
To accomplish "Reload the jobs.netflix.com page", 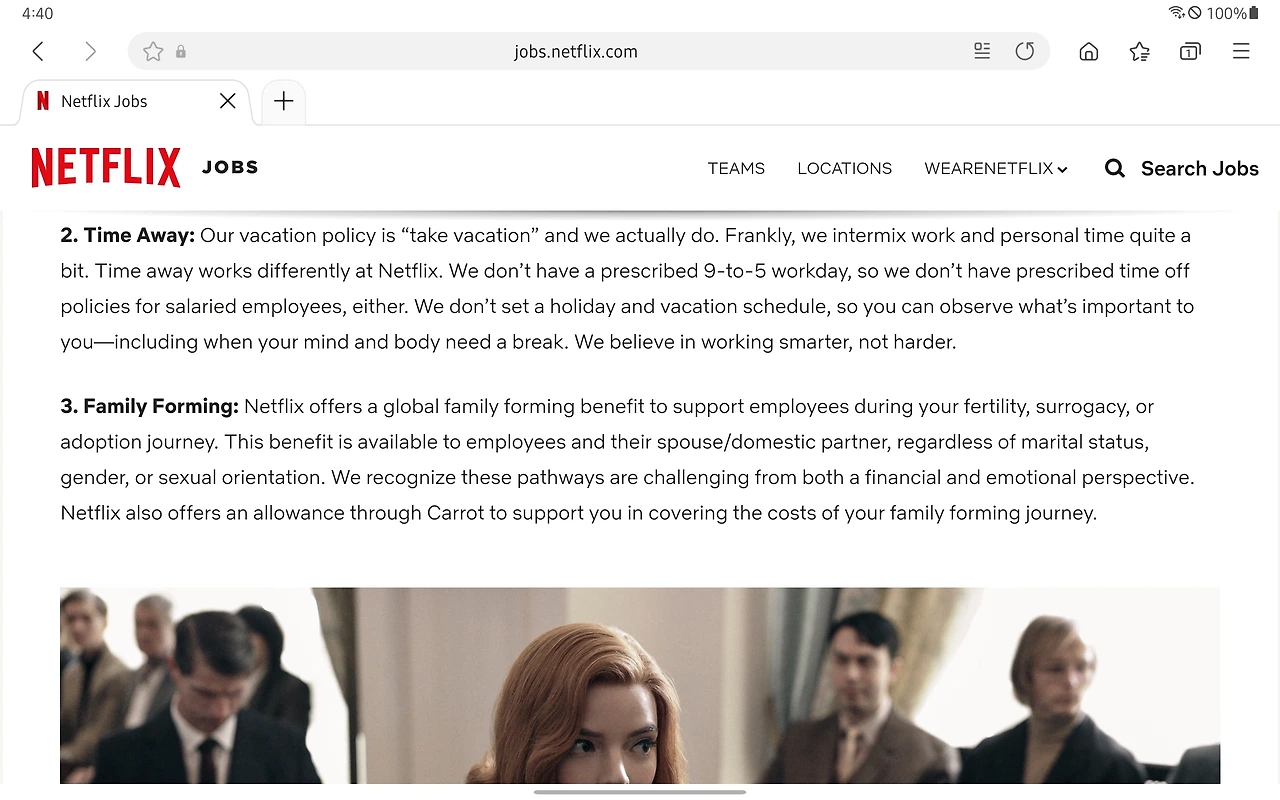I will coord(1025,51).
